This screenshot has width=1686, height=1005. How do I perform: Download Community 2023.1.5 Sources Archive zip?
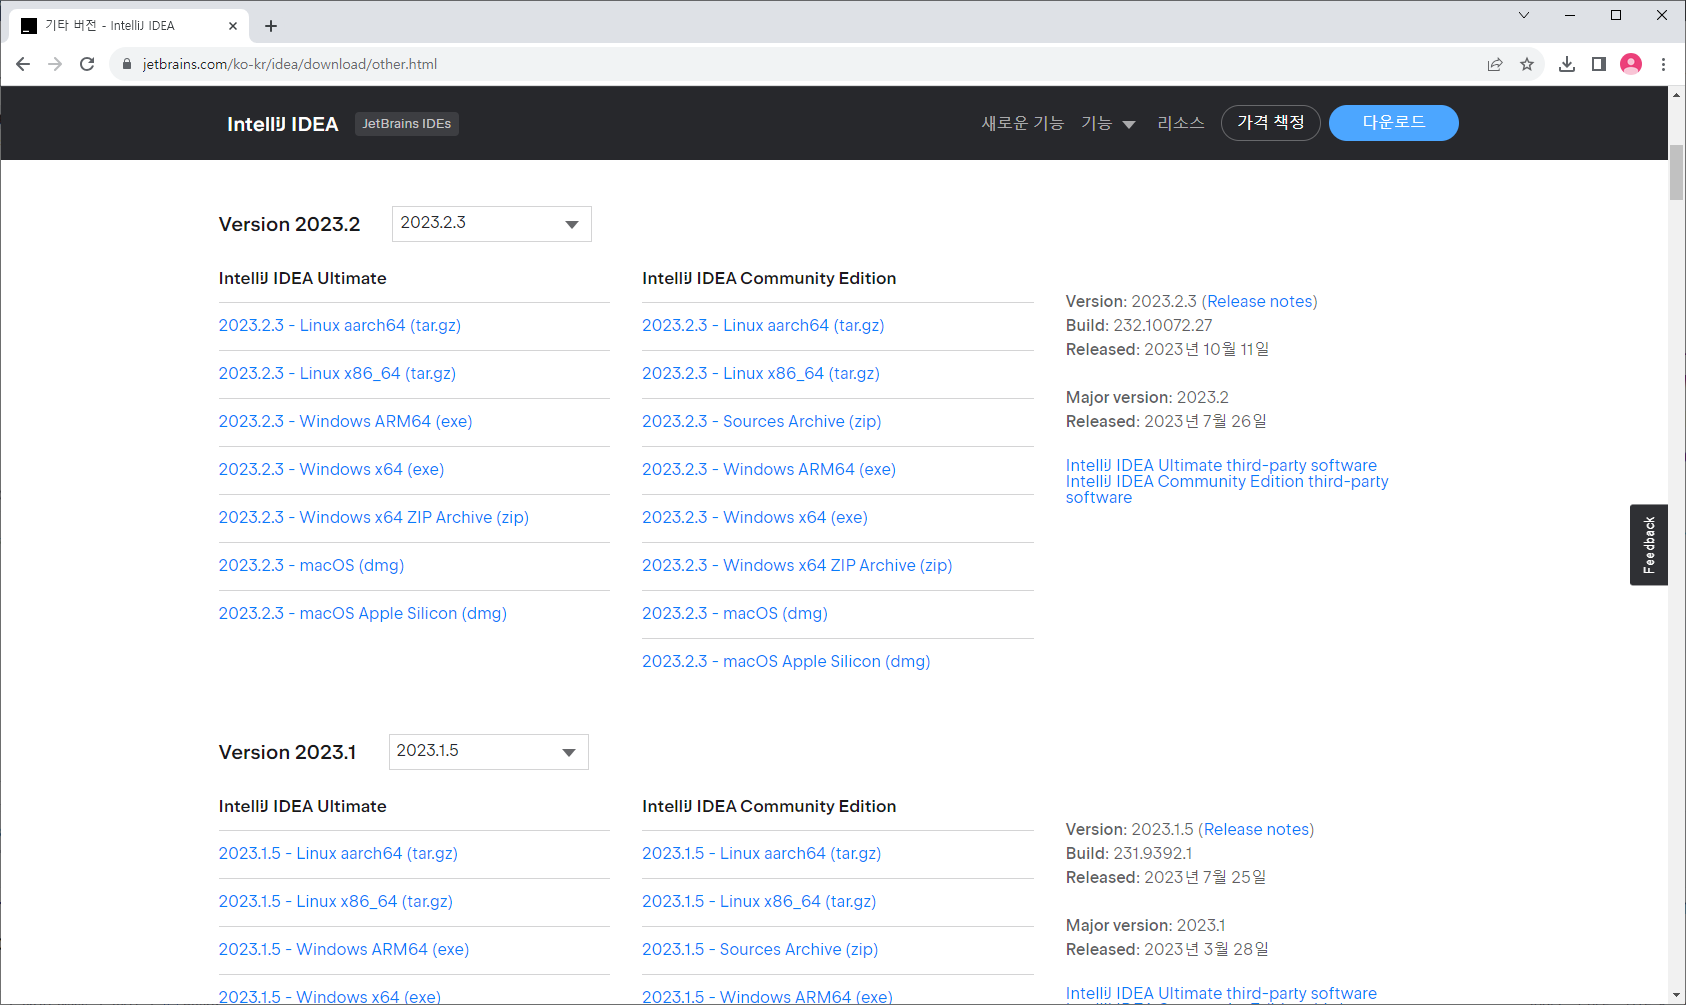(x=760, y=950)
